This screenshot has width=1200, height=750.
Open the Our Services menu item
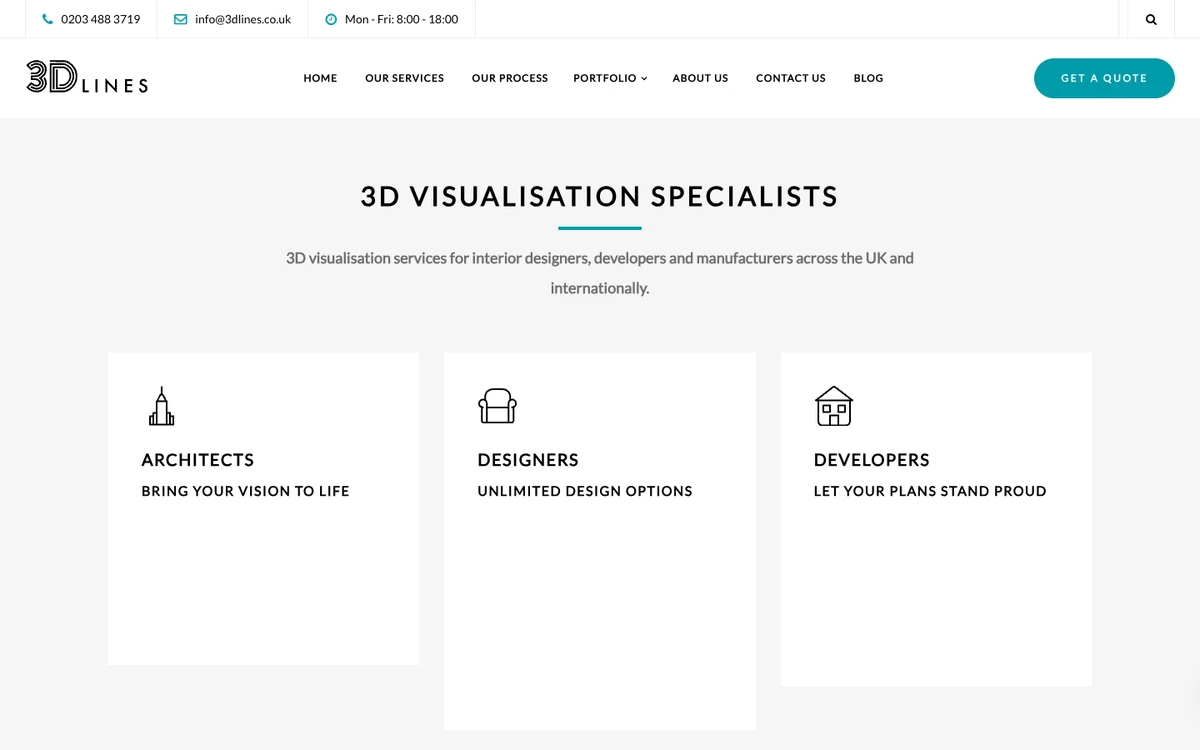(x=404, y=78)
